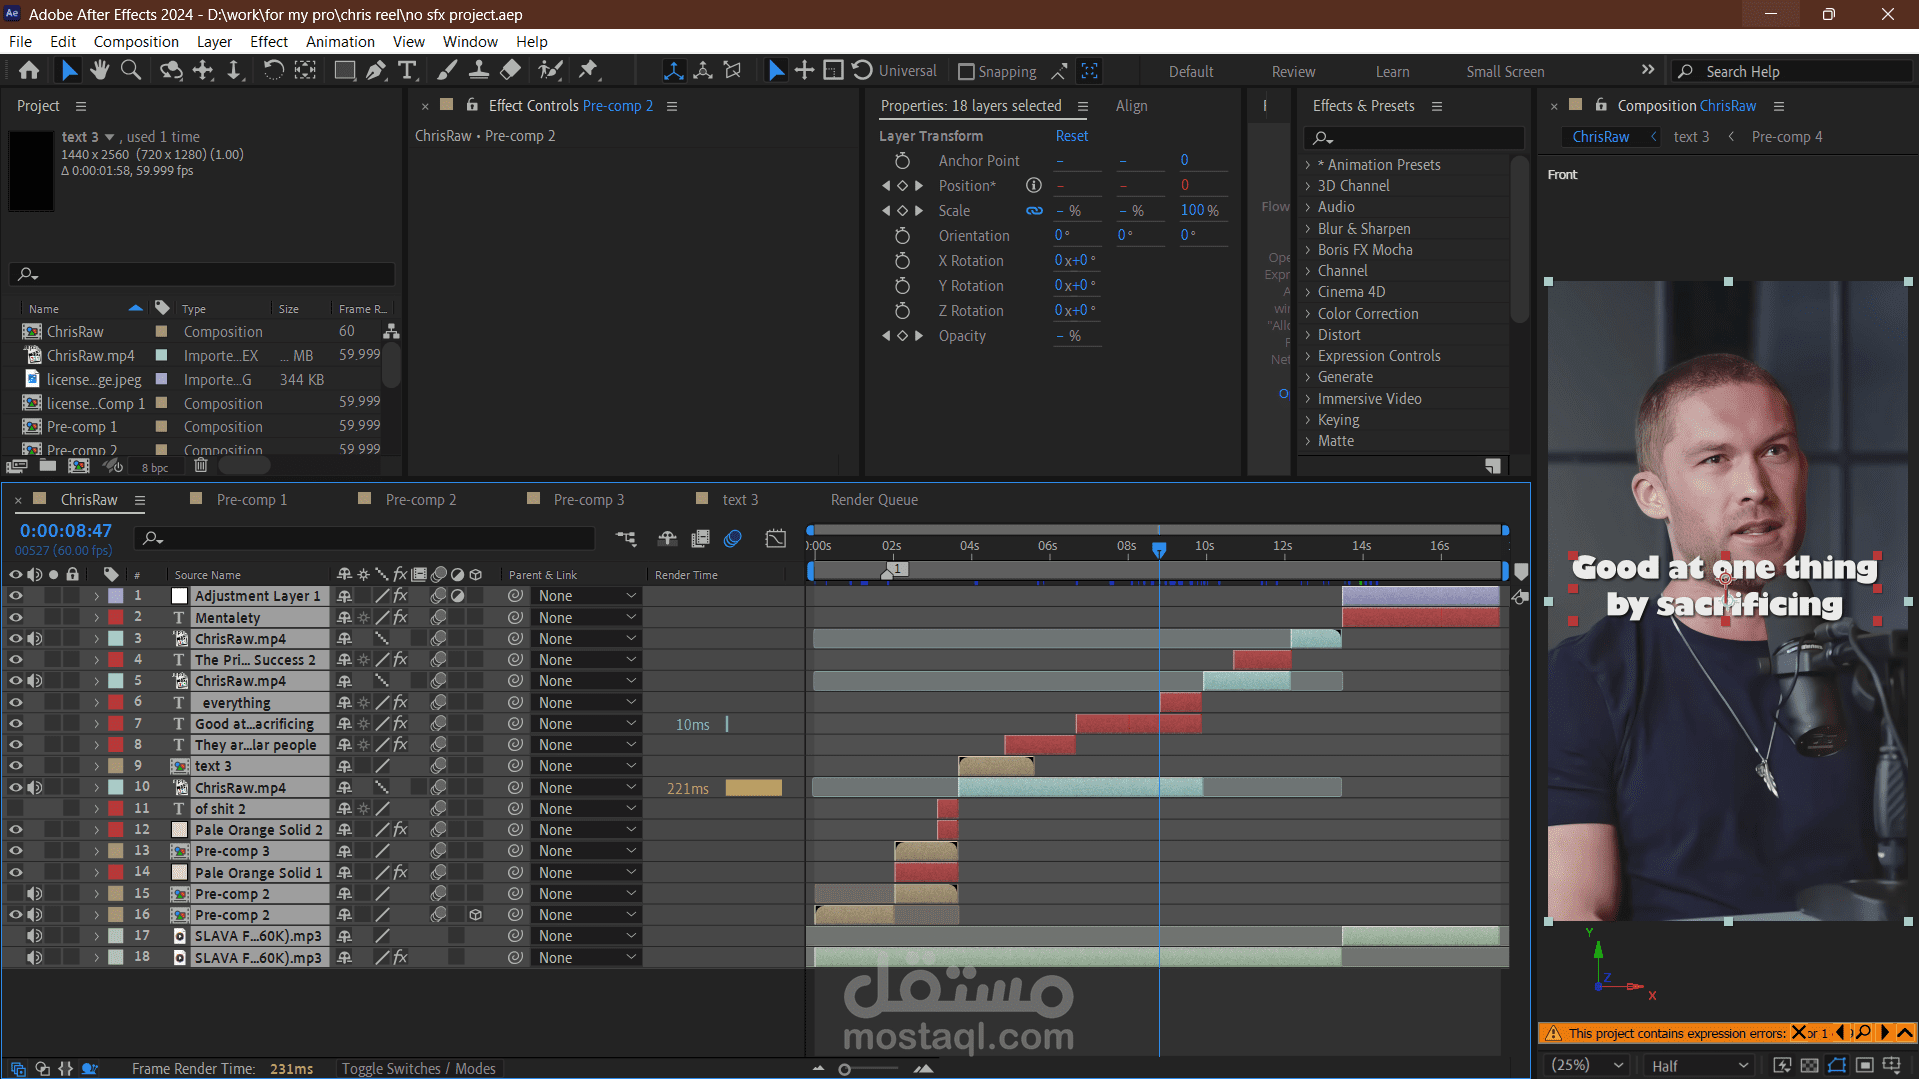Viewport: 1919px width, 1079px height.
Task: Create a new folder in the Project panel
Action: pyautogui.click(x=48, y=466)
